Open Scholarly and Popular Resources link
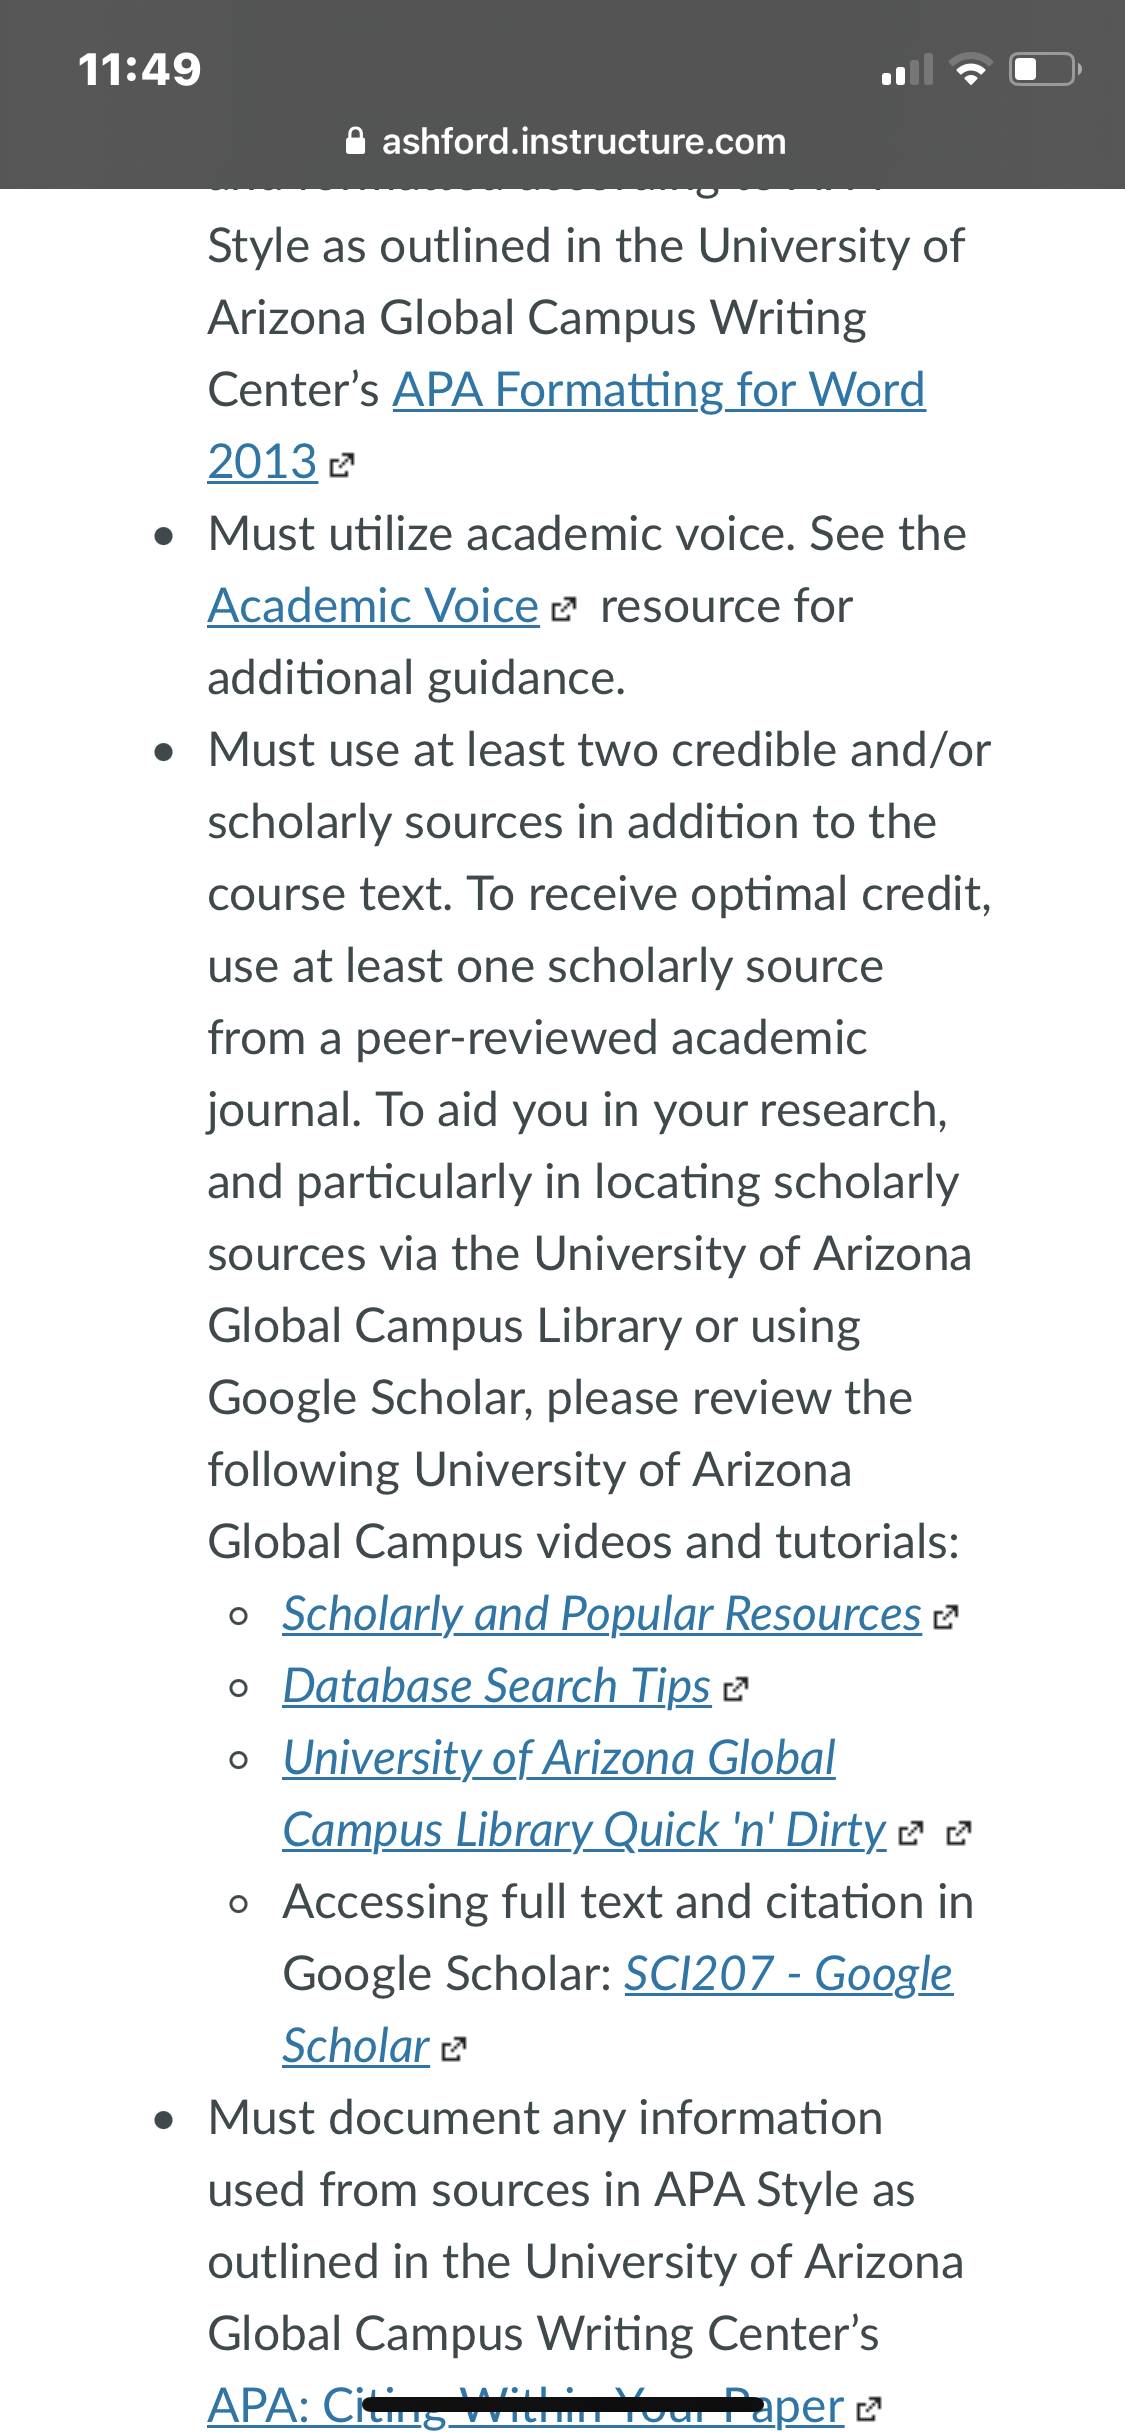Screen dimensions: 1125x2436 pos(601,1614)
